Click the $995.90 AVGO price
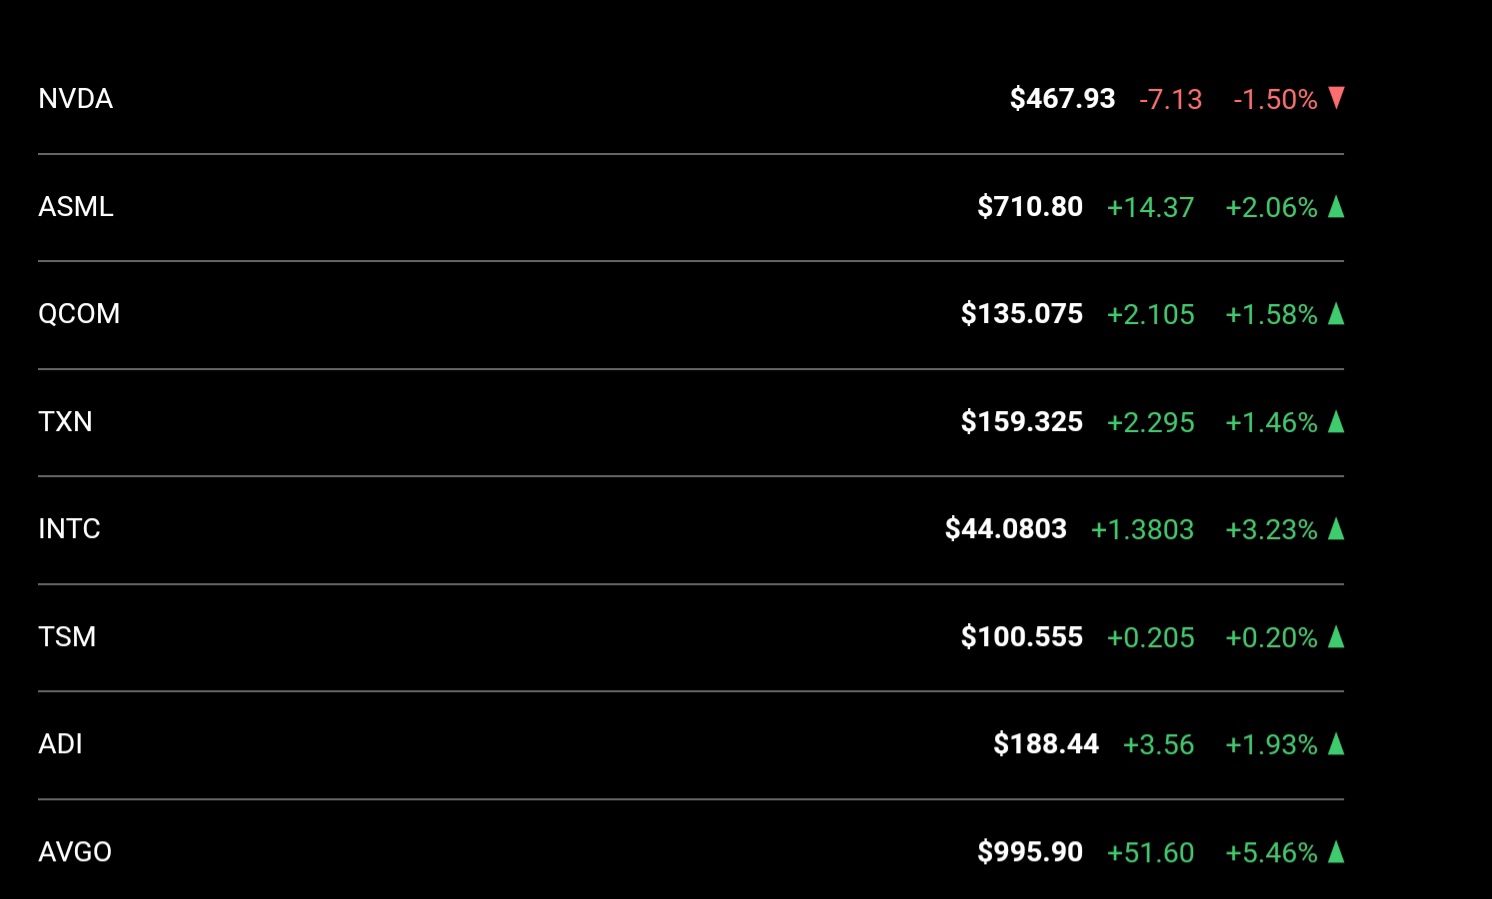 [x=1030, y=852]
